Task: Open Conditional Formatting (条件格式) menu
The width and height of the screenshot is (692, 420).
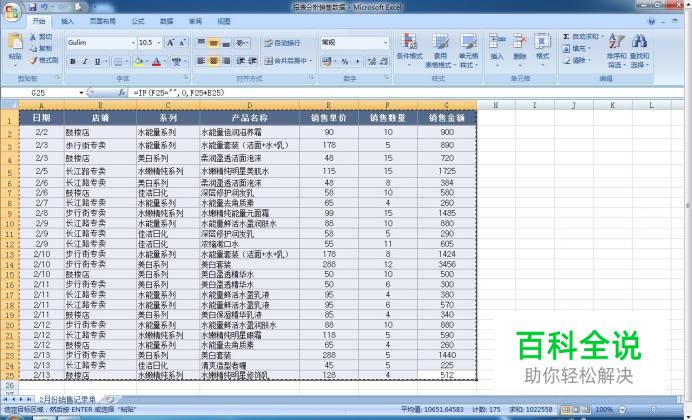Action: pos(409,51)
